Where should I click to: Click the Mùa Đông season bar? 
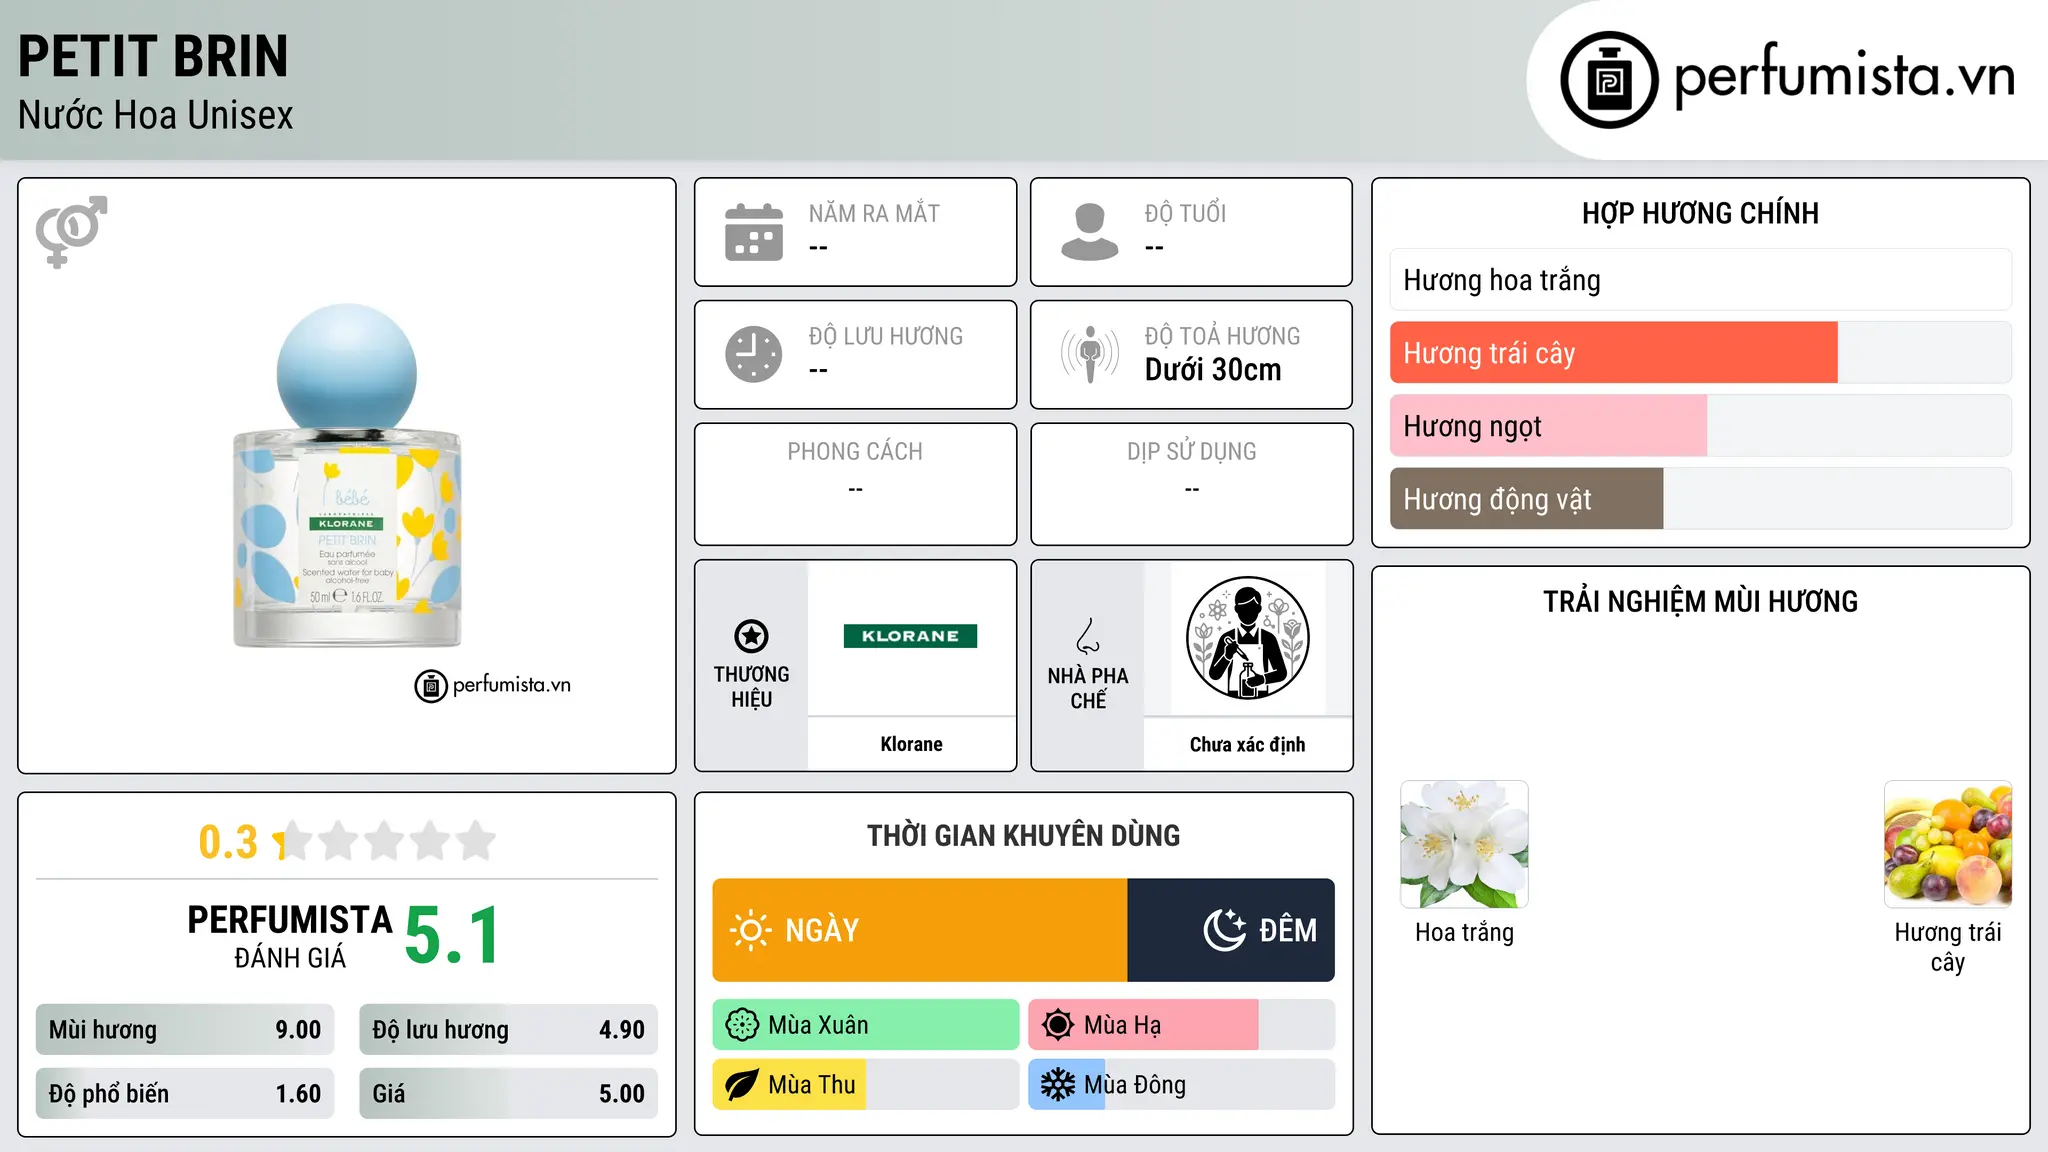(1182, 1085)
